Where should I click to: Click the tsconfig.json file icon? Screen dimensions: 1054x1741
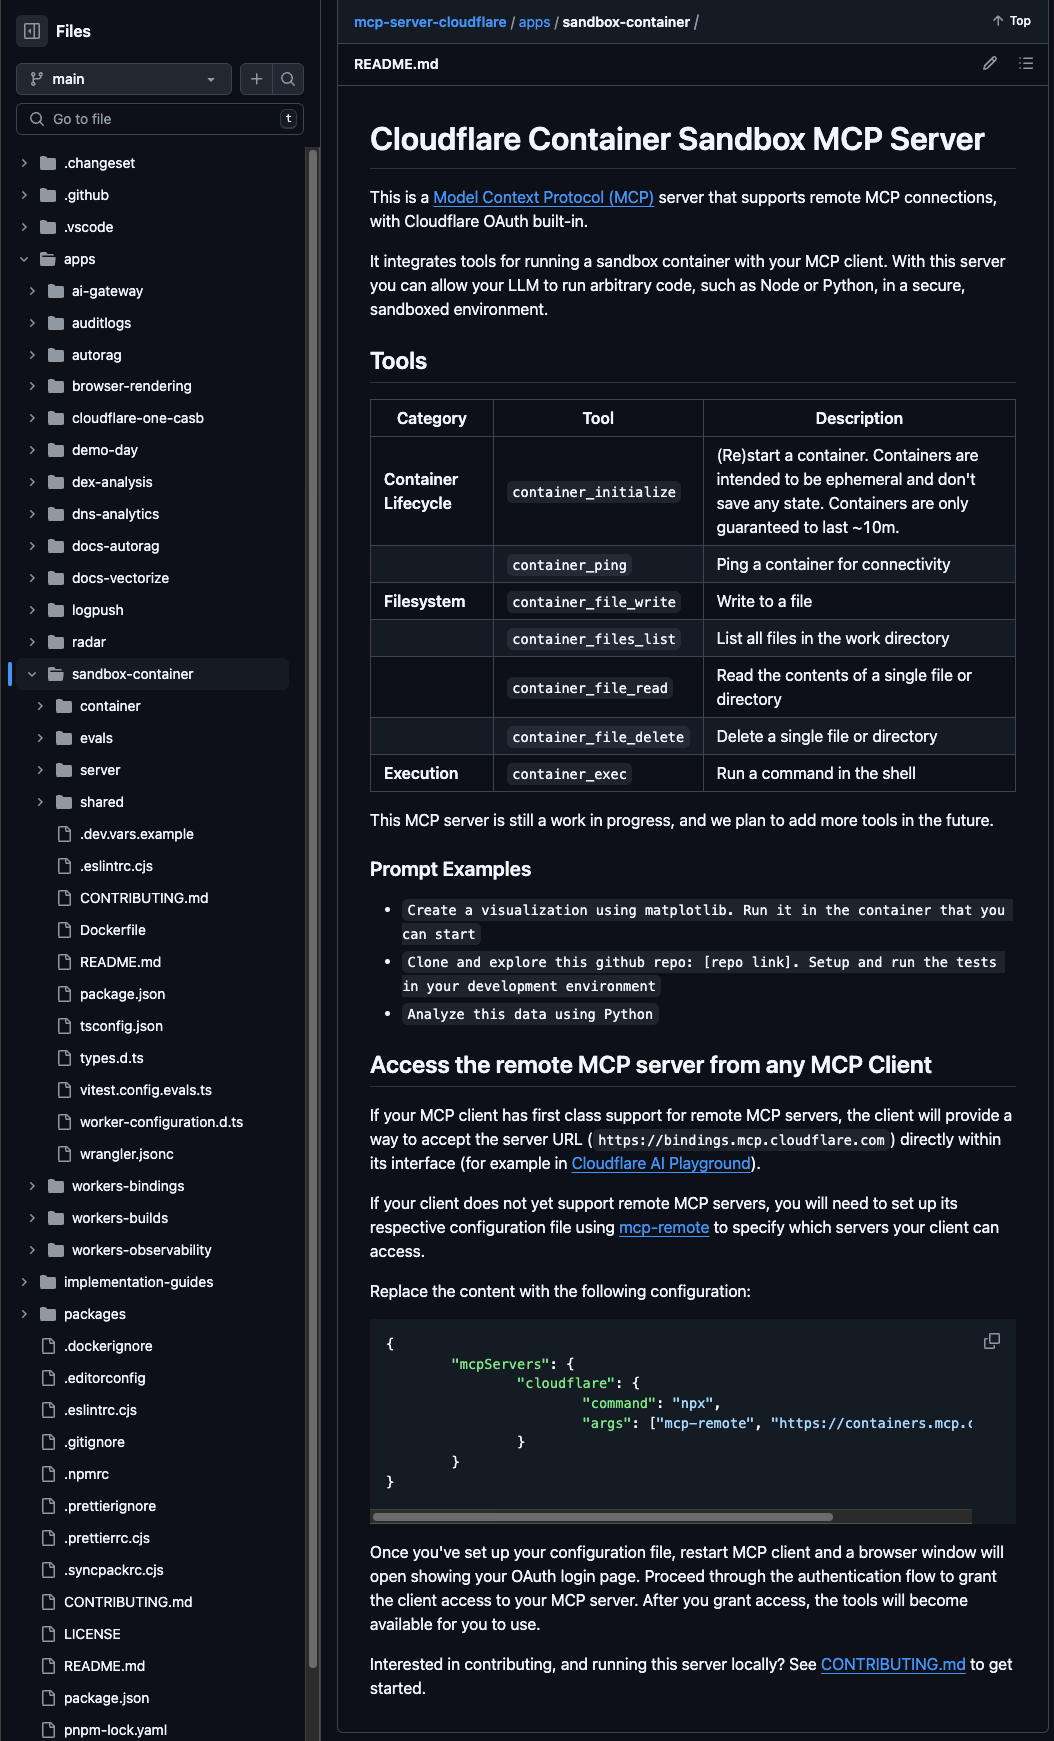click(64, 1026)
